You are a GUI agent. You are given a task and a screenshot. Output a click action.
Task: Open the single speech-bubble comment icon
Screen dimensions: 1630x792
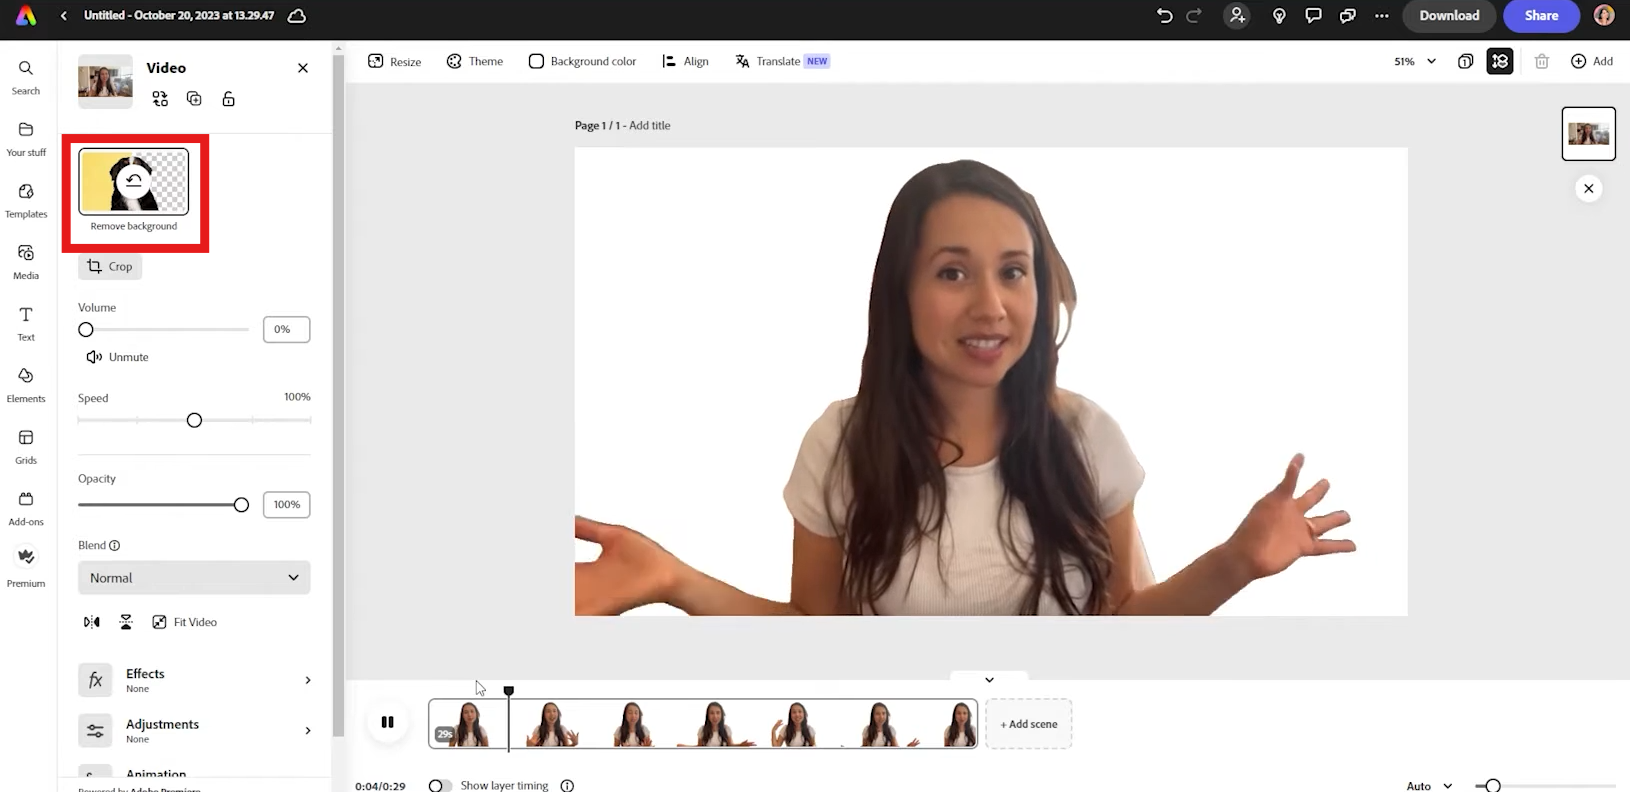[x=1313, y=16]
